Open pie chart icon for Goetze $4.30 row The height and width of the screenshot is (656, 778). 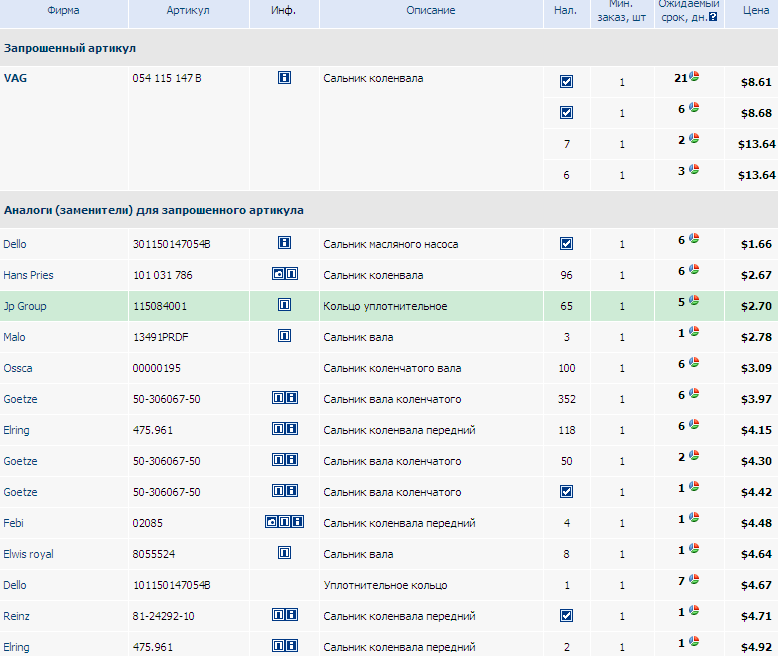tap(694, 456)
